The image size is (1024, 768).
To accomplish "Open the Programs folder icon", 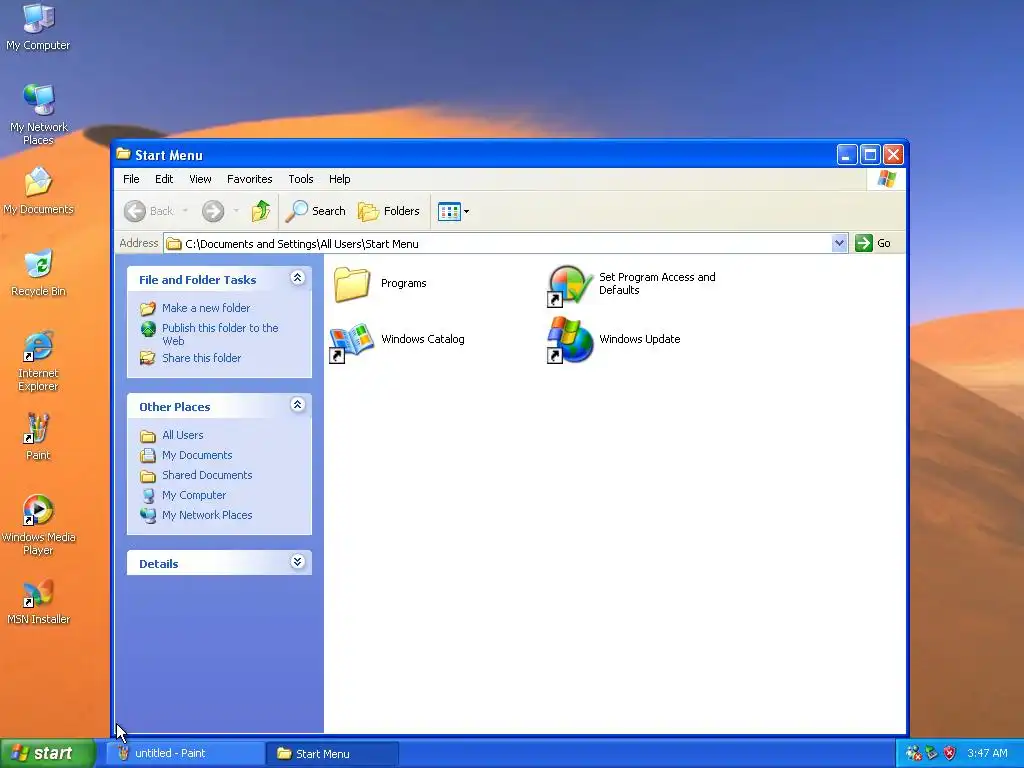I will click(x=352, y=284).
